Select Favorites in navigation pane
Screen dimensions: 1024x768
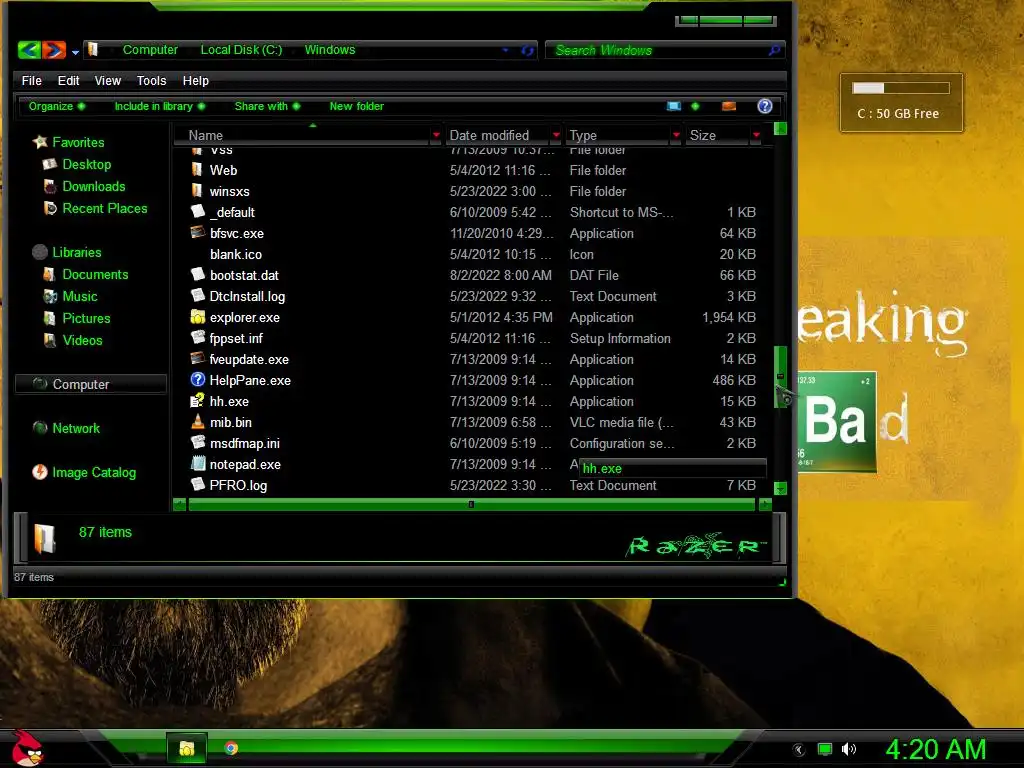point(78,142)
